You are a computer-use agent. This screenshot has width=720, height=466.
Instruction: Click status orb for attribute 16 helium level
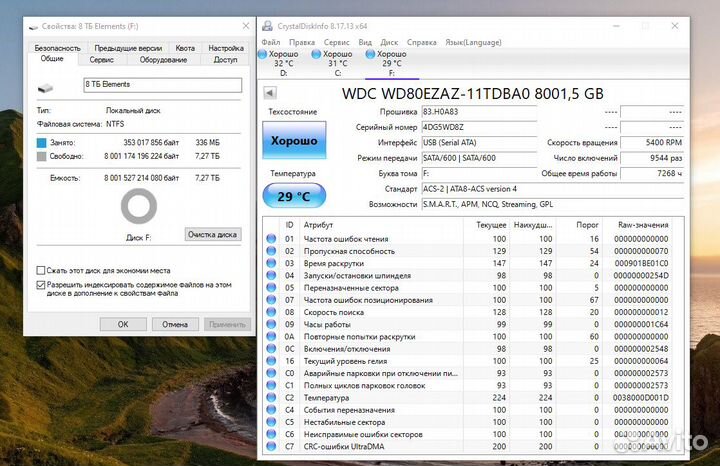(271, 361)
